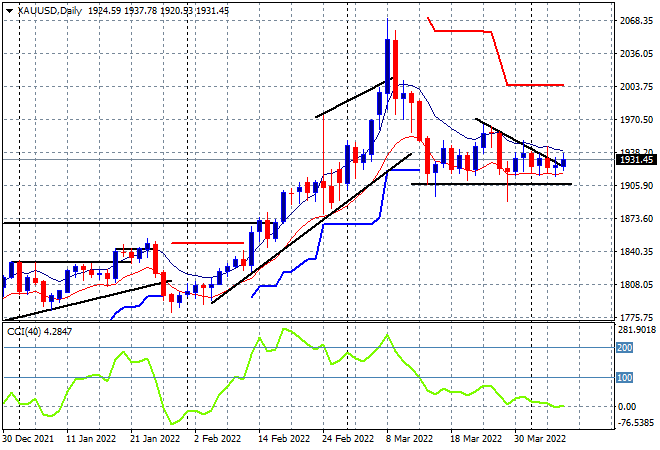Click the 200 level marker on CCI

point(624,348)
